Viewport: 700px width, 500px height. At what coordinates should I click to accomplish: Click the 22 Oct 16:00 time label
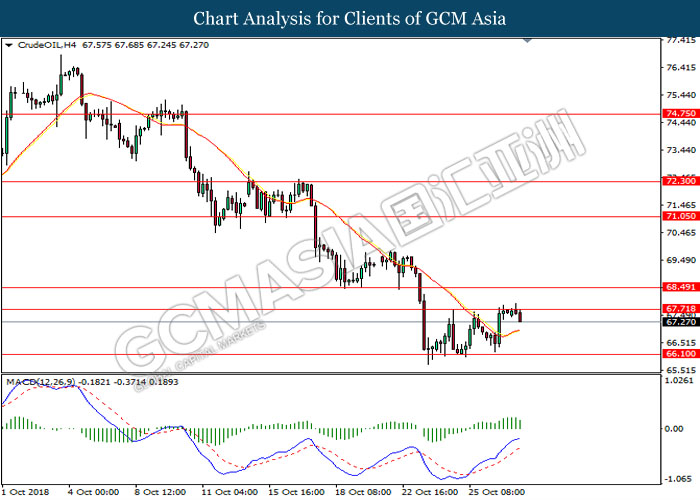pos(430,492)
